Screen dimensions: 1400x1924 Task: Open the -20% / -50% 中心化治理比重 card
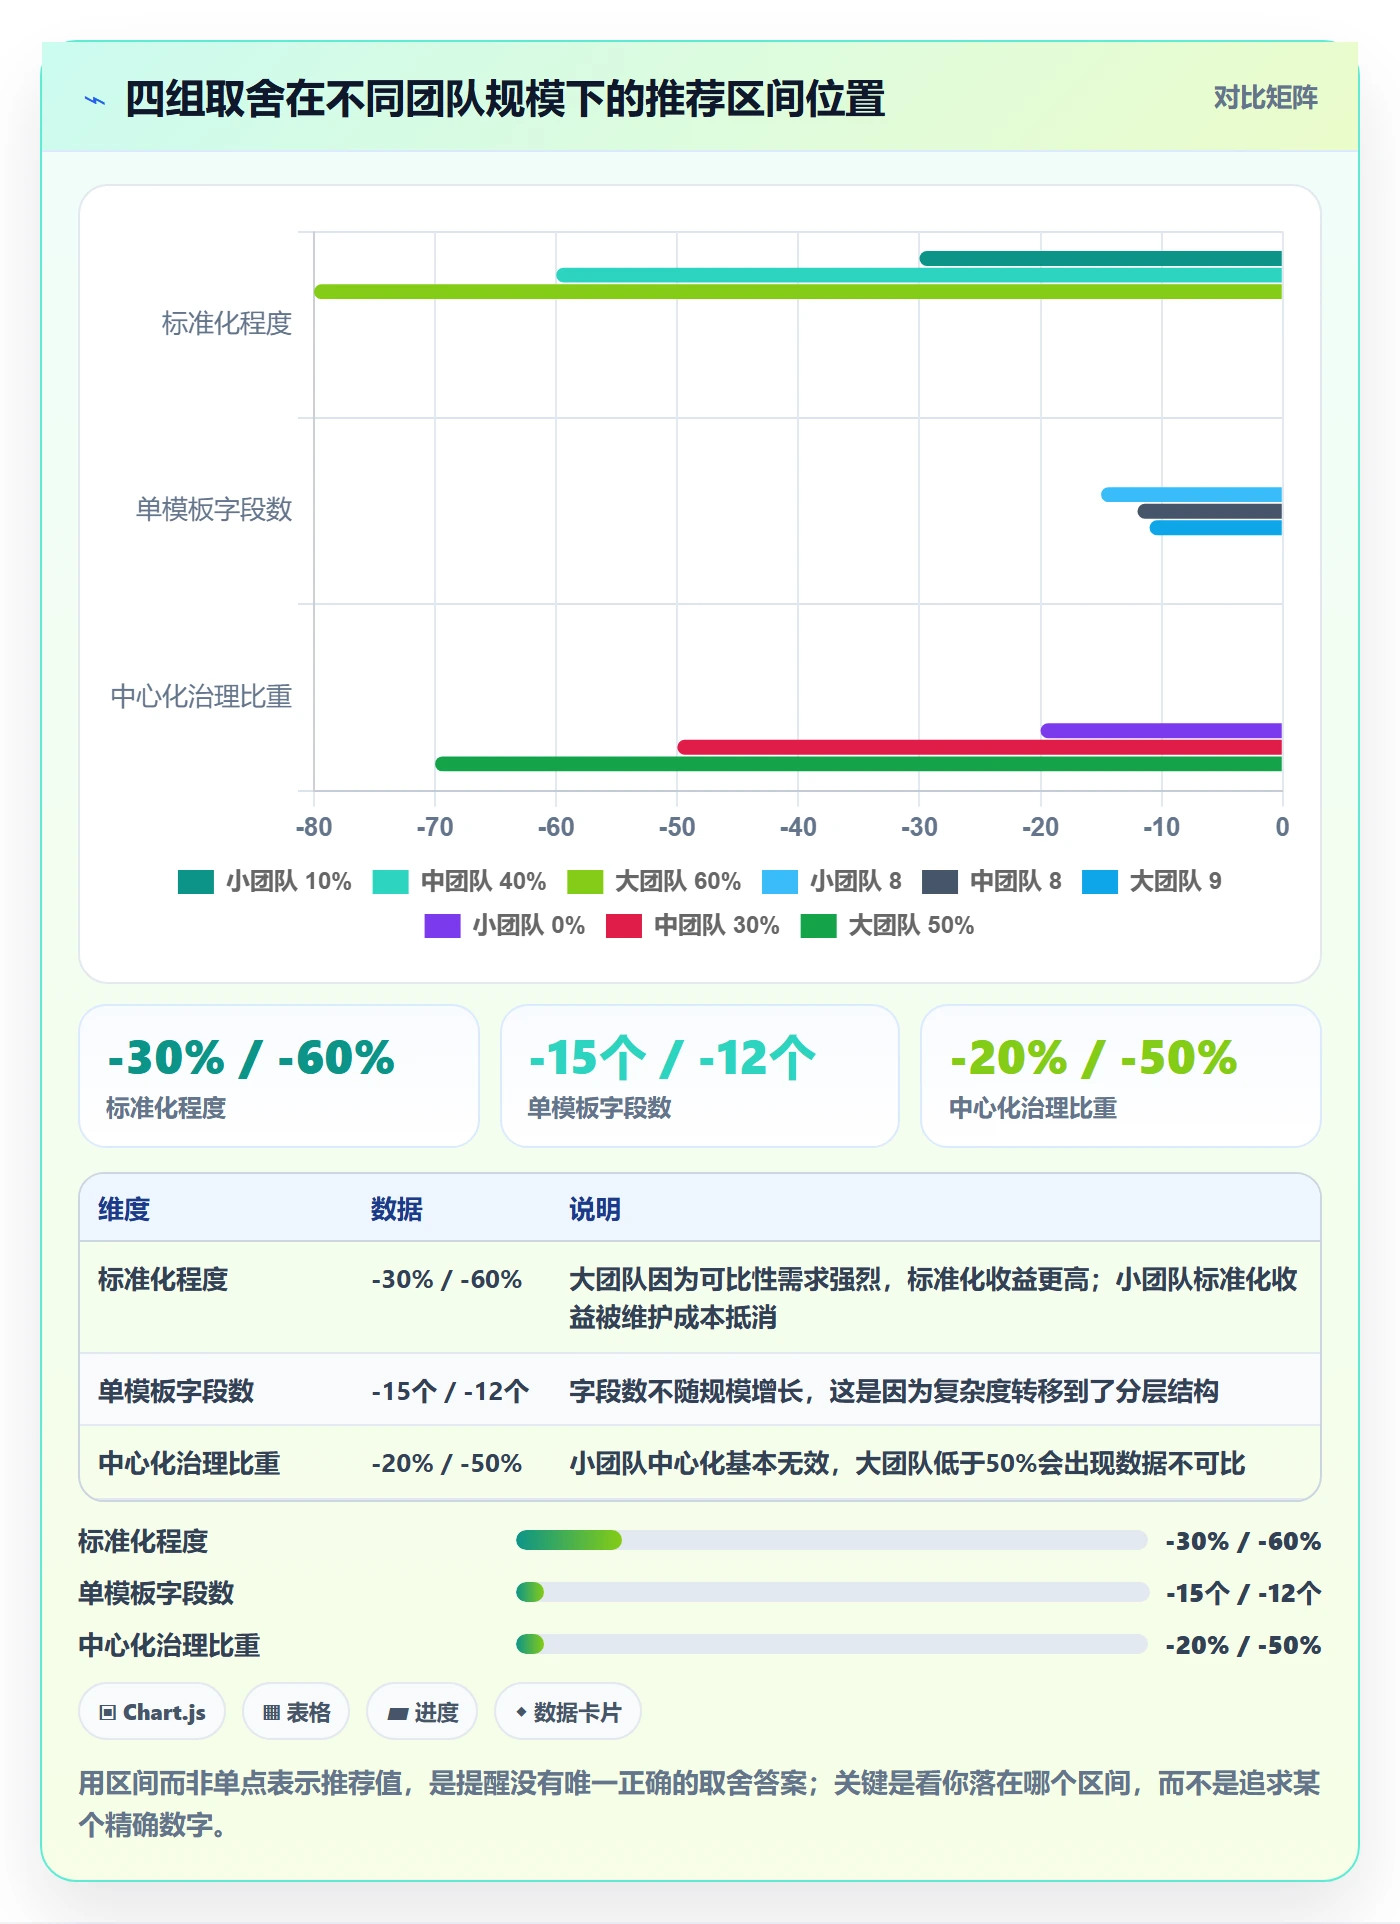point(1121,1076)
